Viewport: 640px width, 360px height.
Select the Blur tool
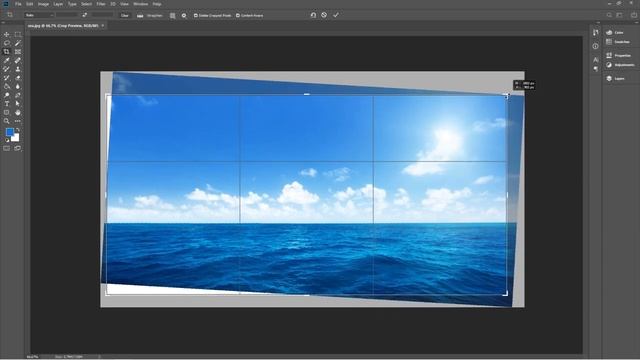[18, 87]
